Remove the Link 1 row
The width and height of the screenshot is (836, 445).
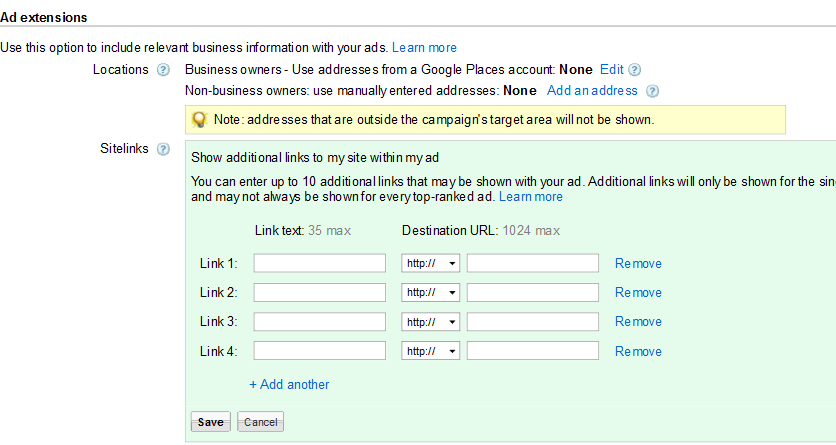pos(638,264)
